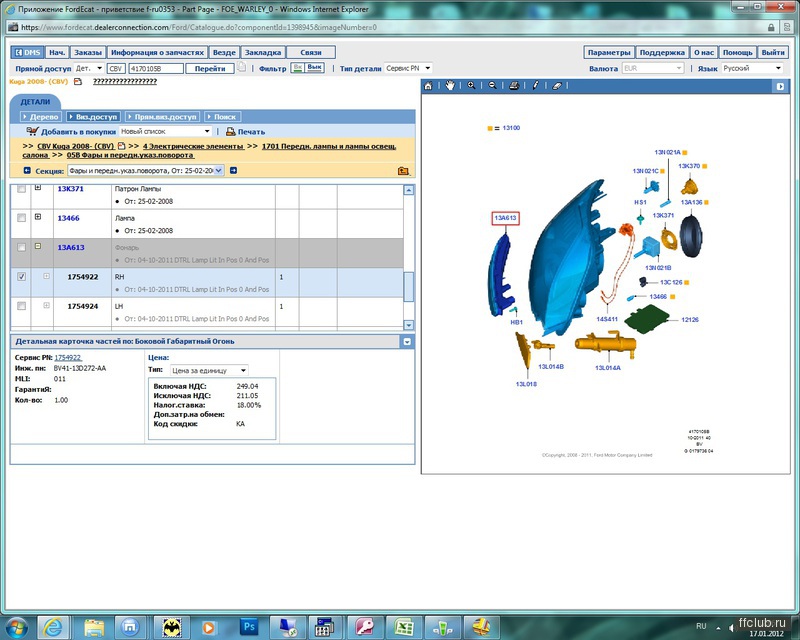The height and width of the screenshot is (640, 800).
Task: Open Excel from the taskbar
Action: [x=404, y=626]
